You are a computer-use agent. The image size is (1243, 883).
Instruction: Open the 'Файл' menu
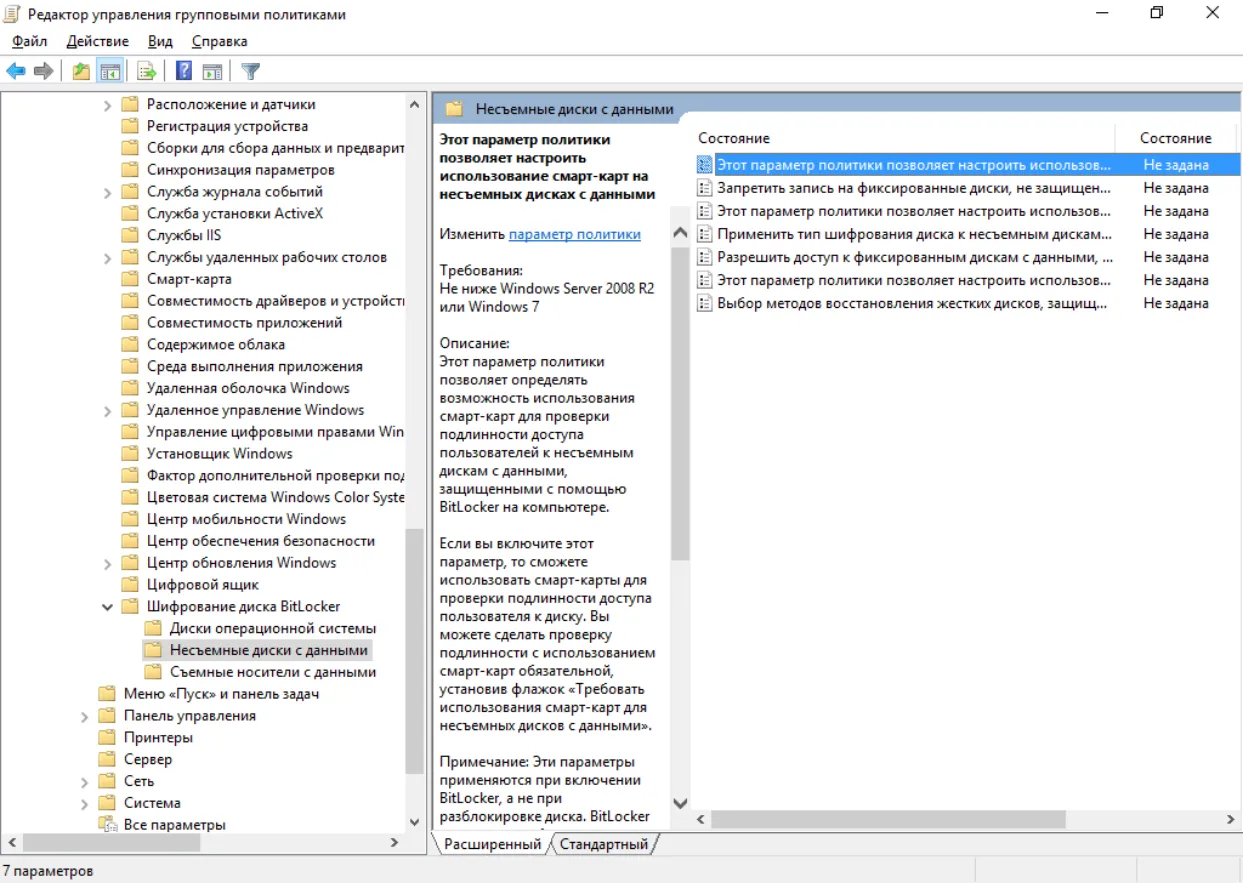point(30,41)
